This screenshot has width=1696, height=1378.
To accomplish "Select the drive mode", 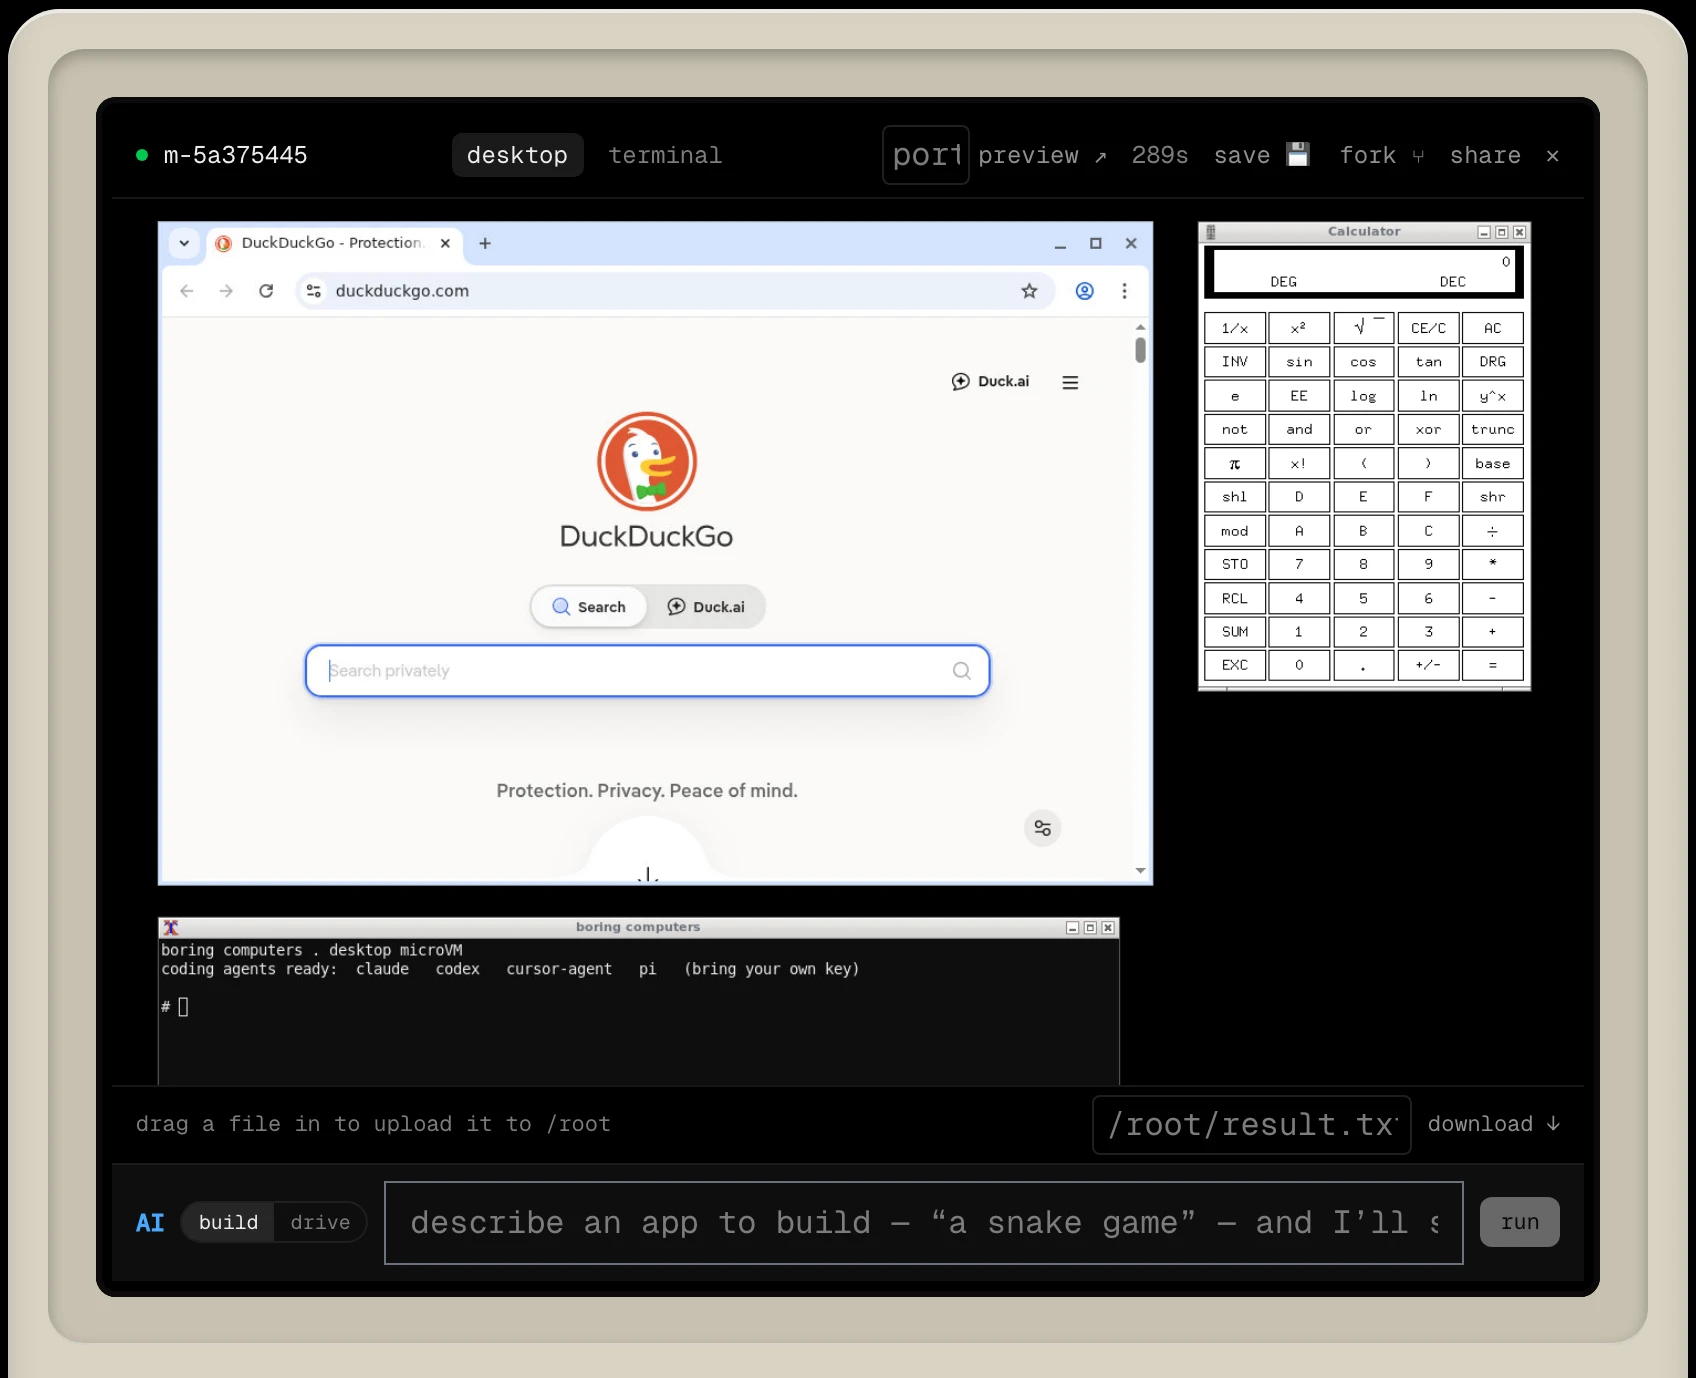I will click(320, 1222).
